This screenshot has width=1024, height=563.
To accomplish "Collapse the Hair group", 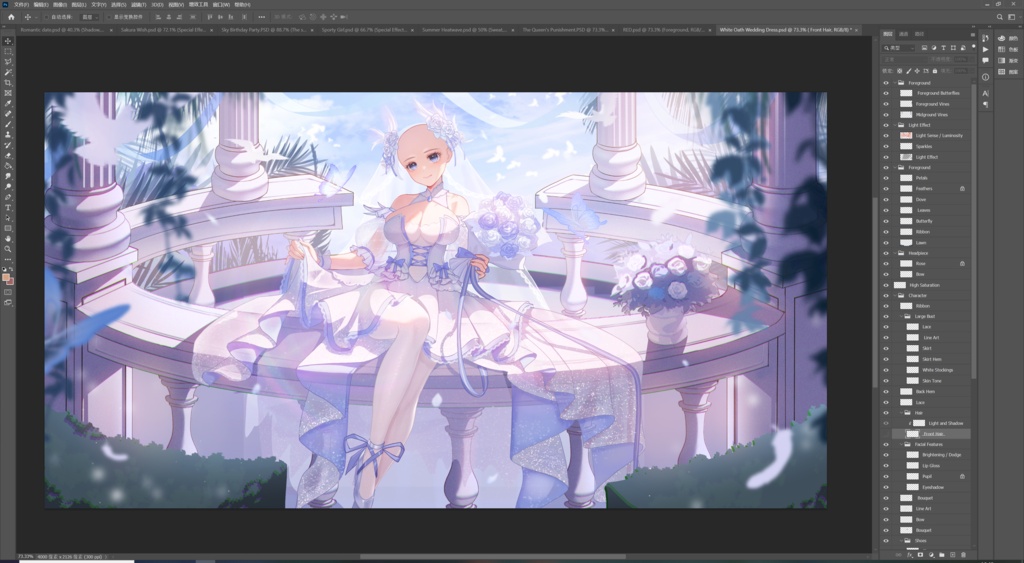I will [901, 413].
